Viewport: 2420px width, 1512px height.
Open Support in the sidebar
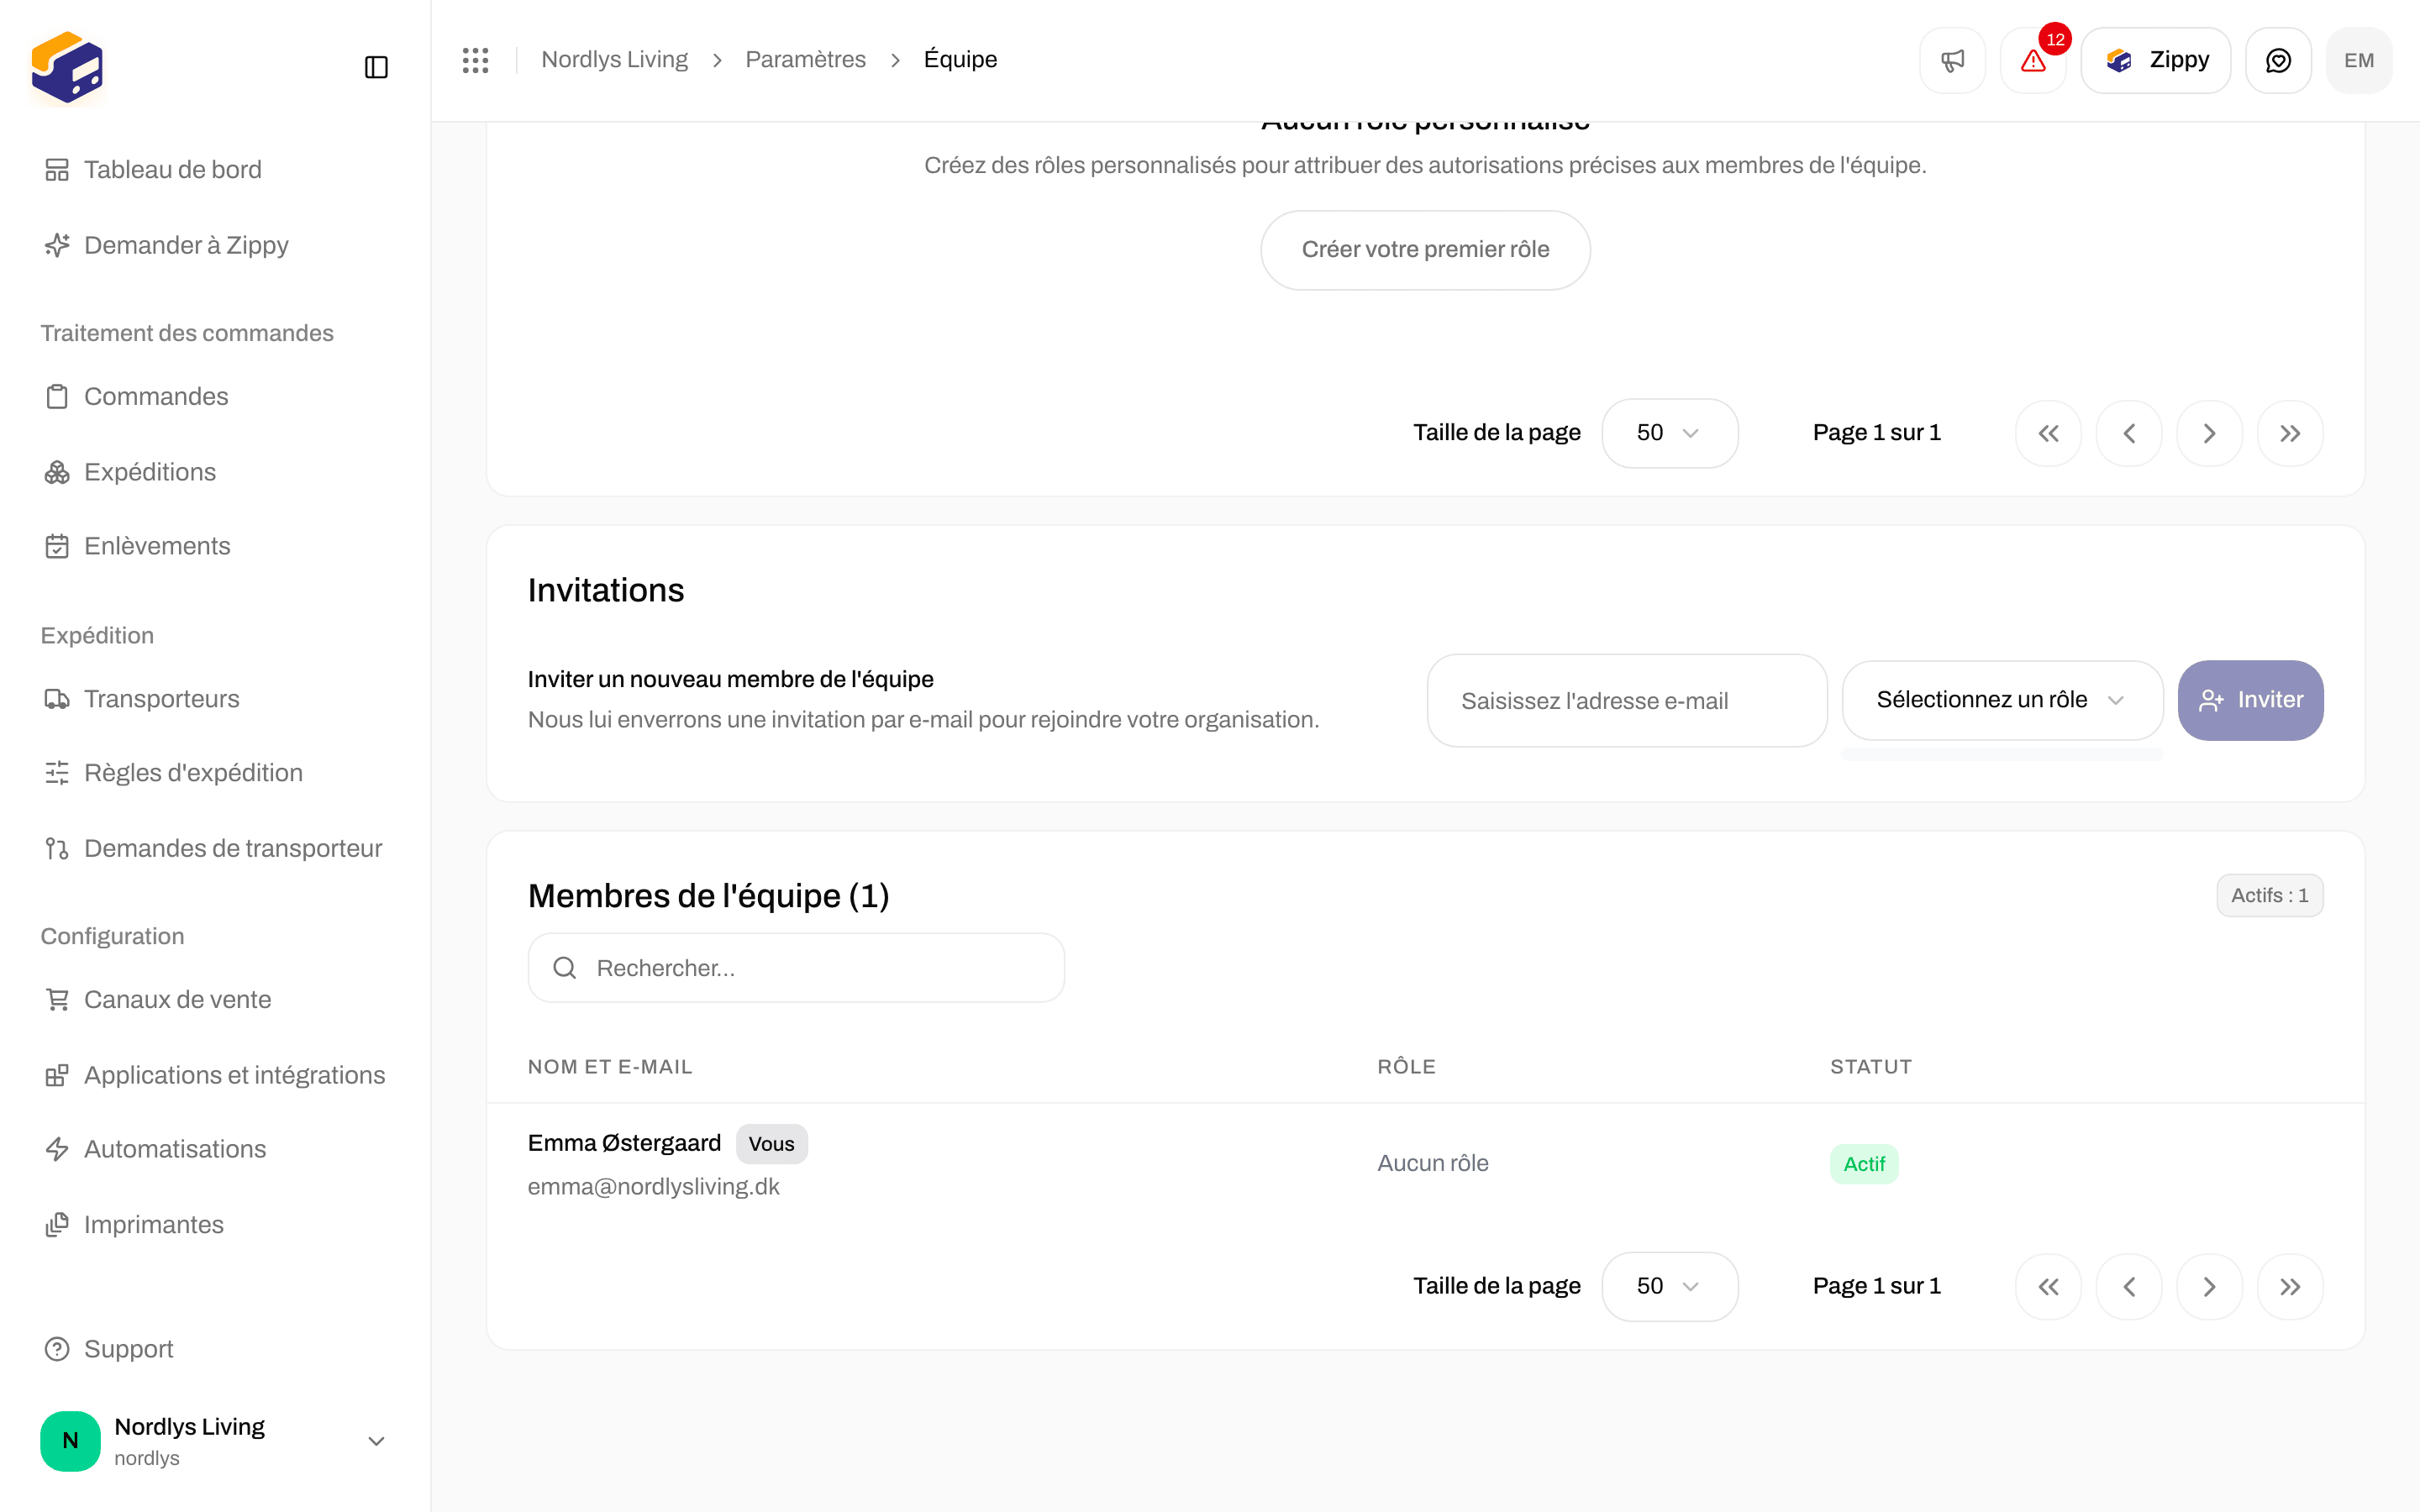pos(108,1349)
